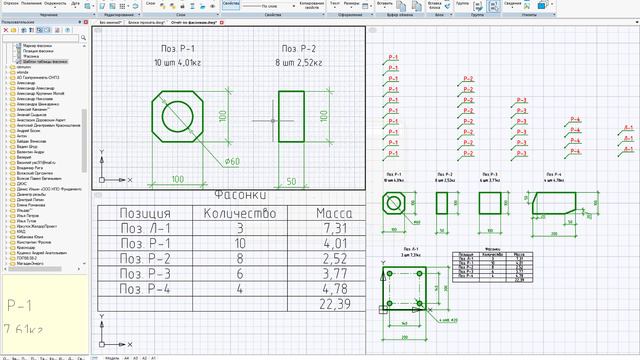This screenshot has width=640, height=360.
Task: Expand the Редактирование panel arrow
Action: click(139, 15)
